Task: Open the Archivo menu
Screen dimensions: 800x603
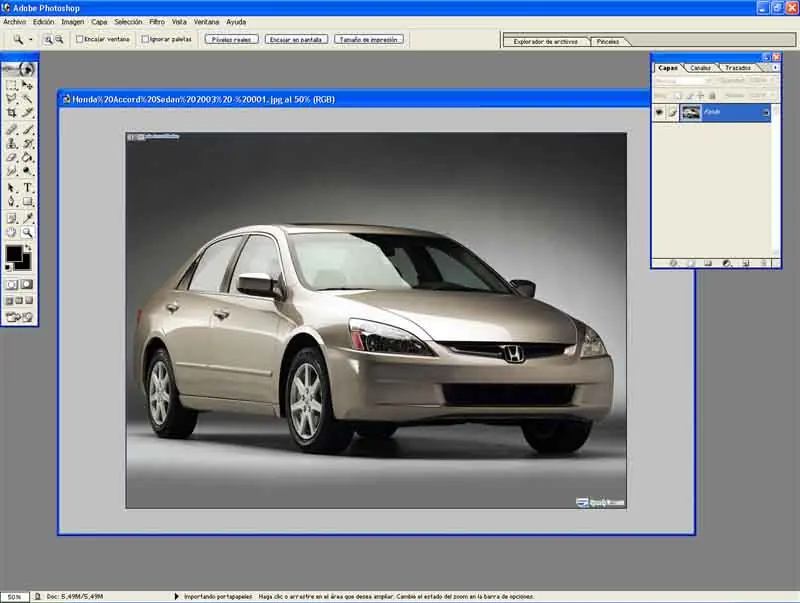Action: [x=14, y=22]
